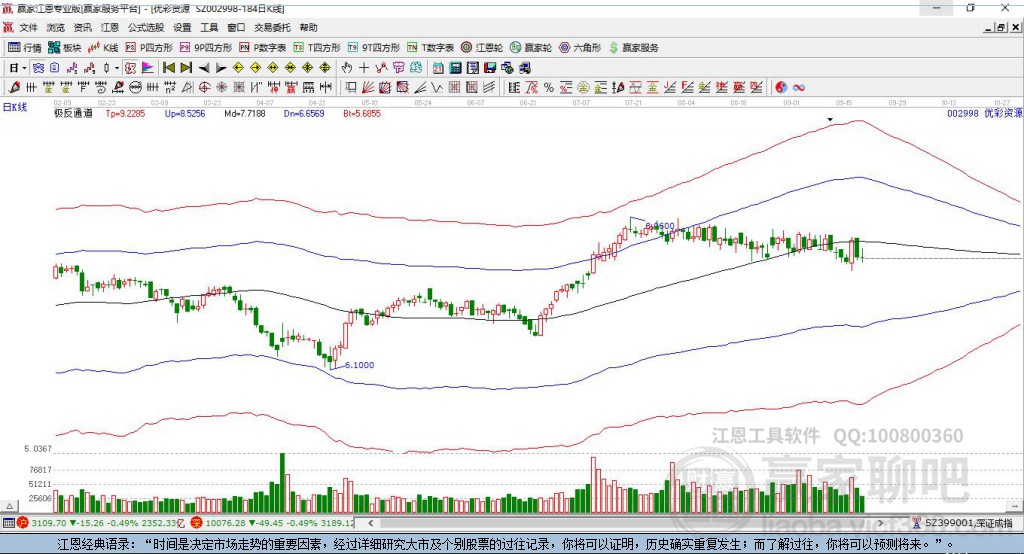Step chart right with black right arrow
The height and width of the screenshot is (554, 1024).
(221, 67)
